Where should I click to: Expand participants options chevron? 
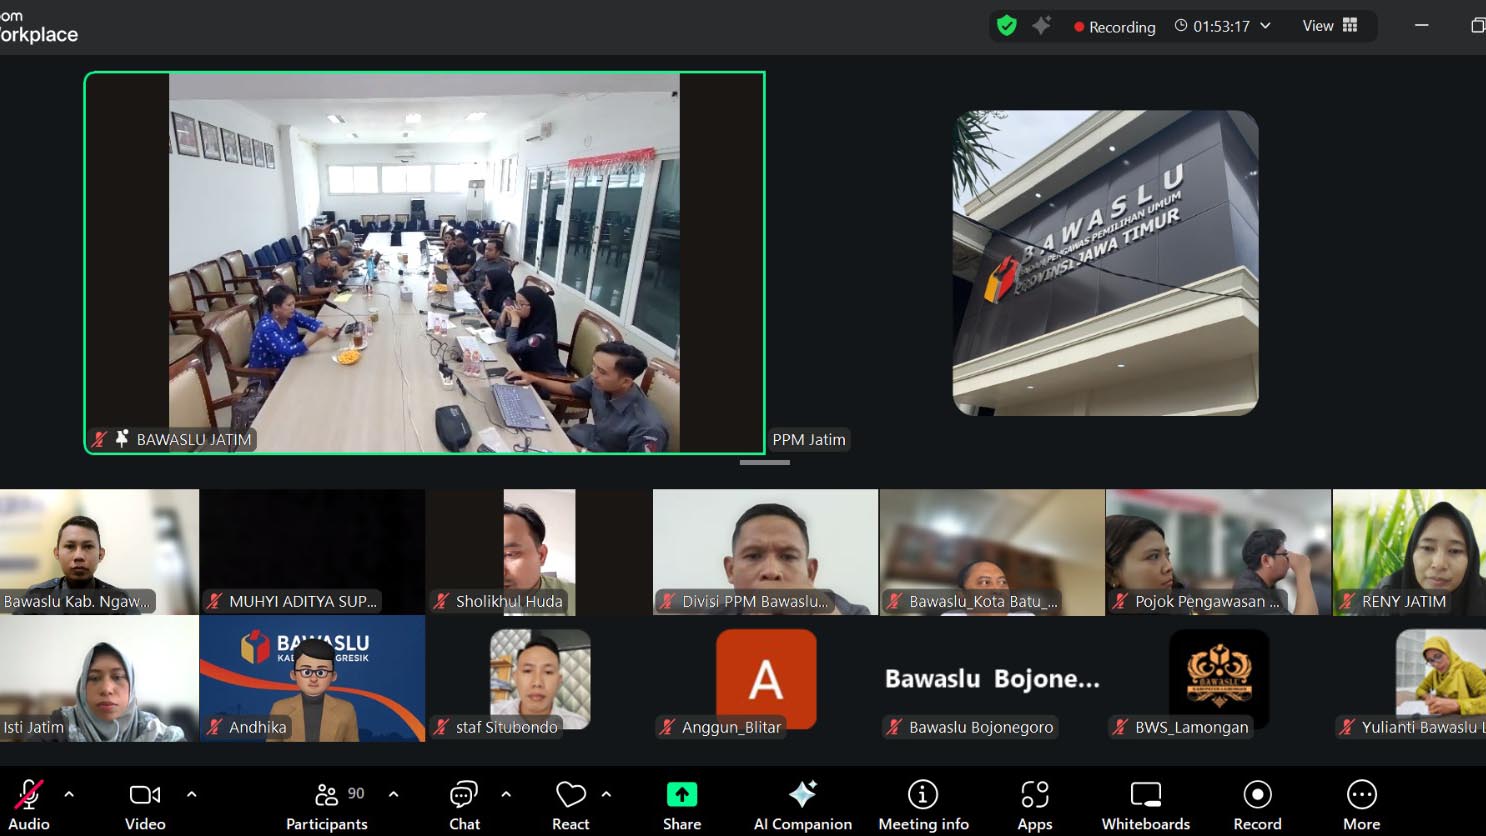(x=393, y=794)
